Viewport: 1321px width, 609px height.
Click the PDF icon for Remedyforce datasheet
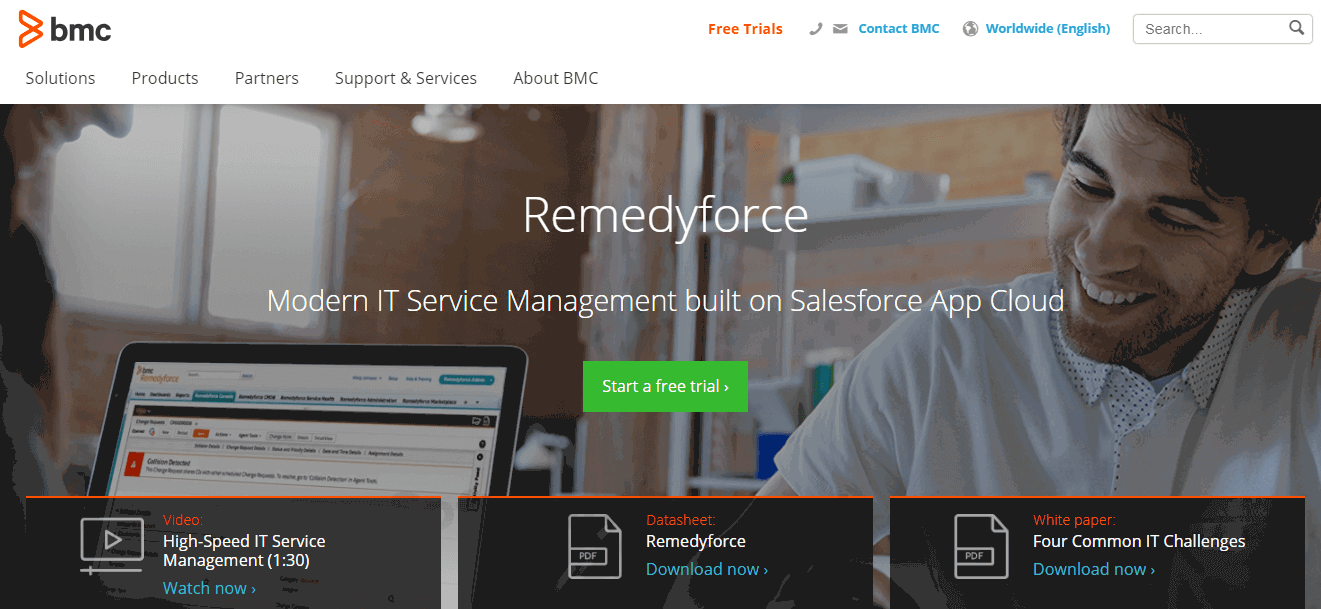point(595,546)
